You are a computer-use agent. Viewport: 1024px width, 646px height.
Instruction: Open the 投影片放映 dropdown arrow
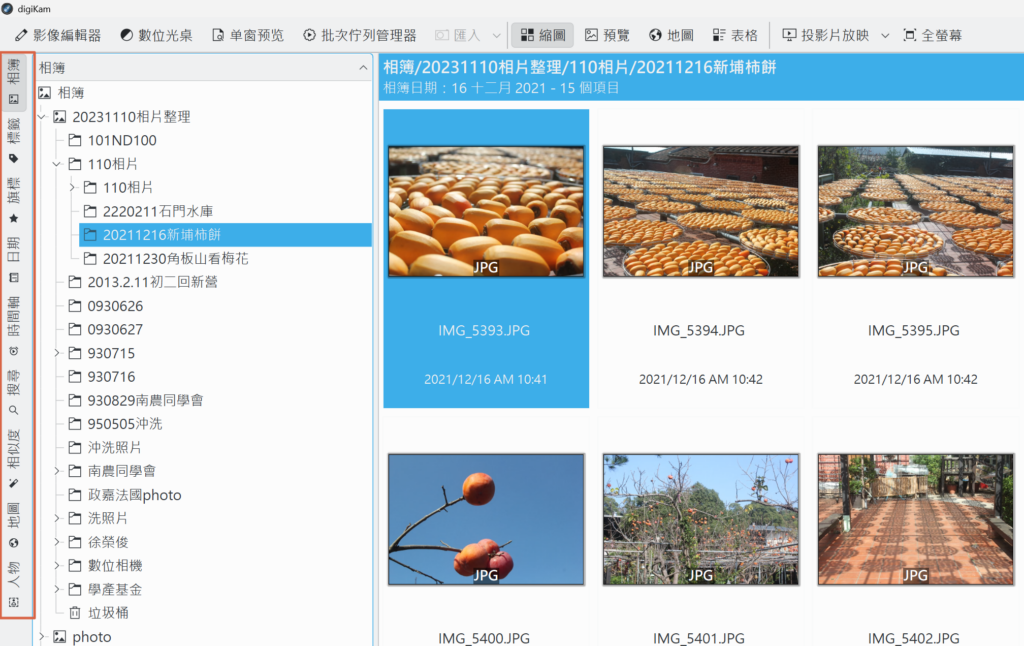885,35
